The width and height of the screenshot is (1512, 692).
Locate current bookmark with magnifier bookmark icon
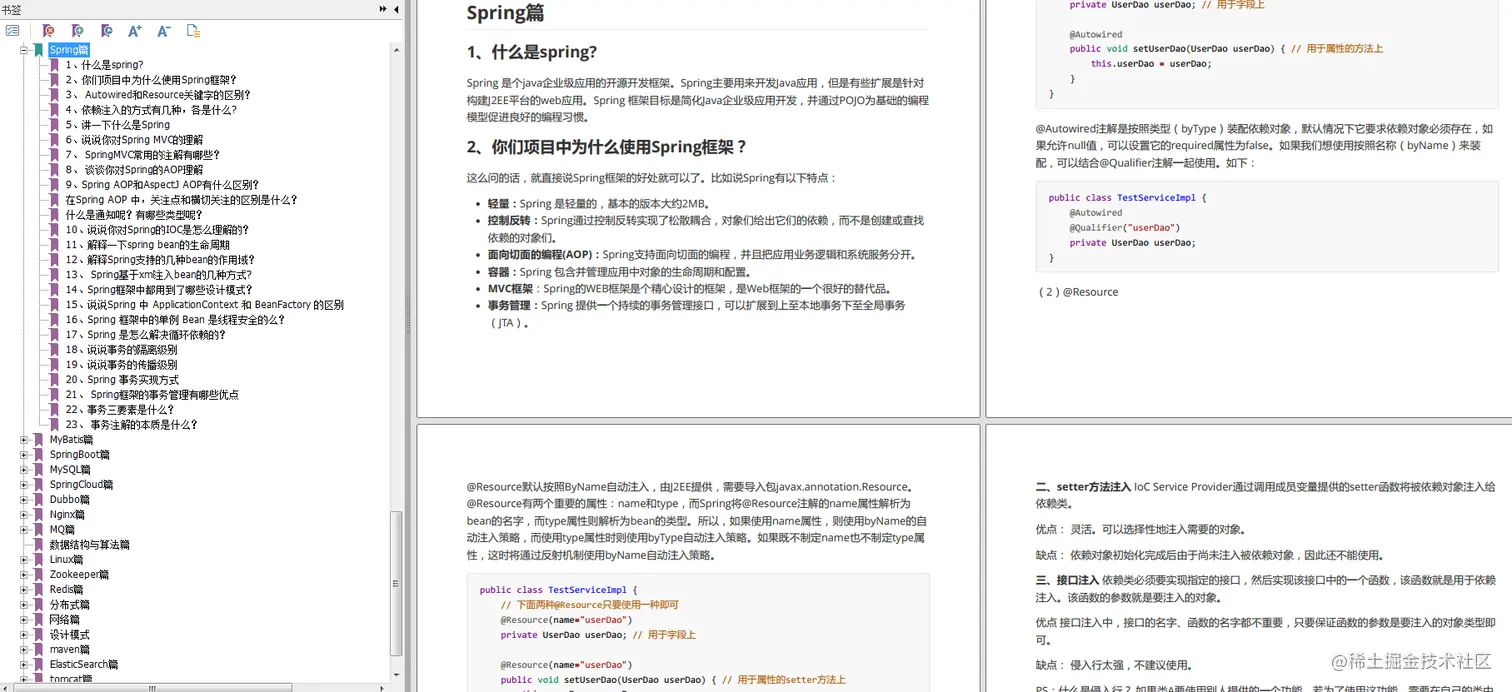[x=106, y=31]
